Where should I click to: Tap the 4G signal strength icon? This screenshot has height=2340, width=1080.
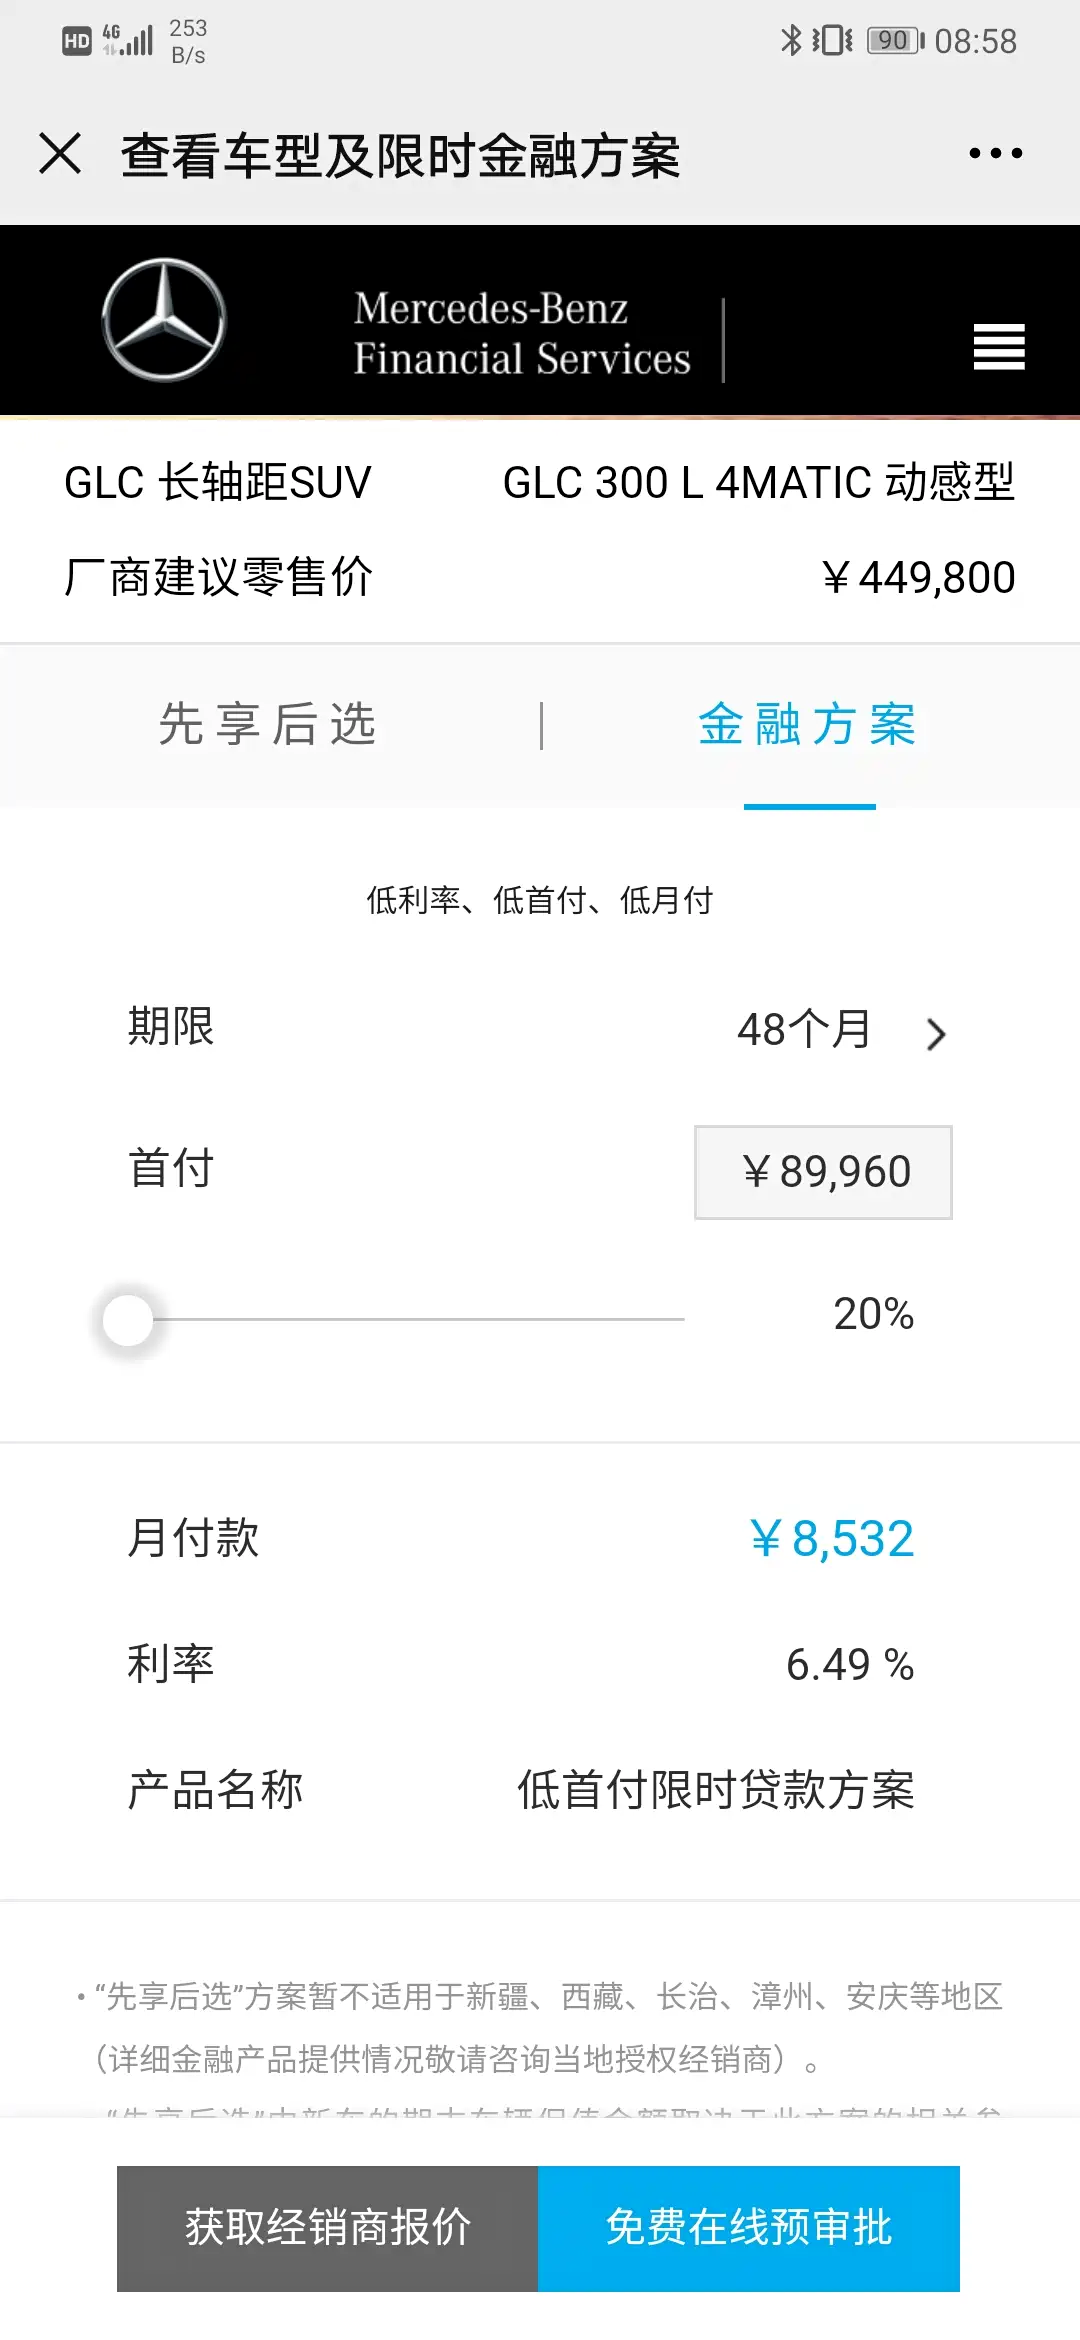[128, 40]
